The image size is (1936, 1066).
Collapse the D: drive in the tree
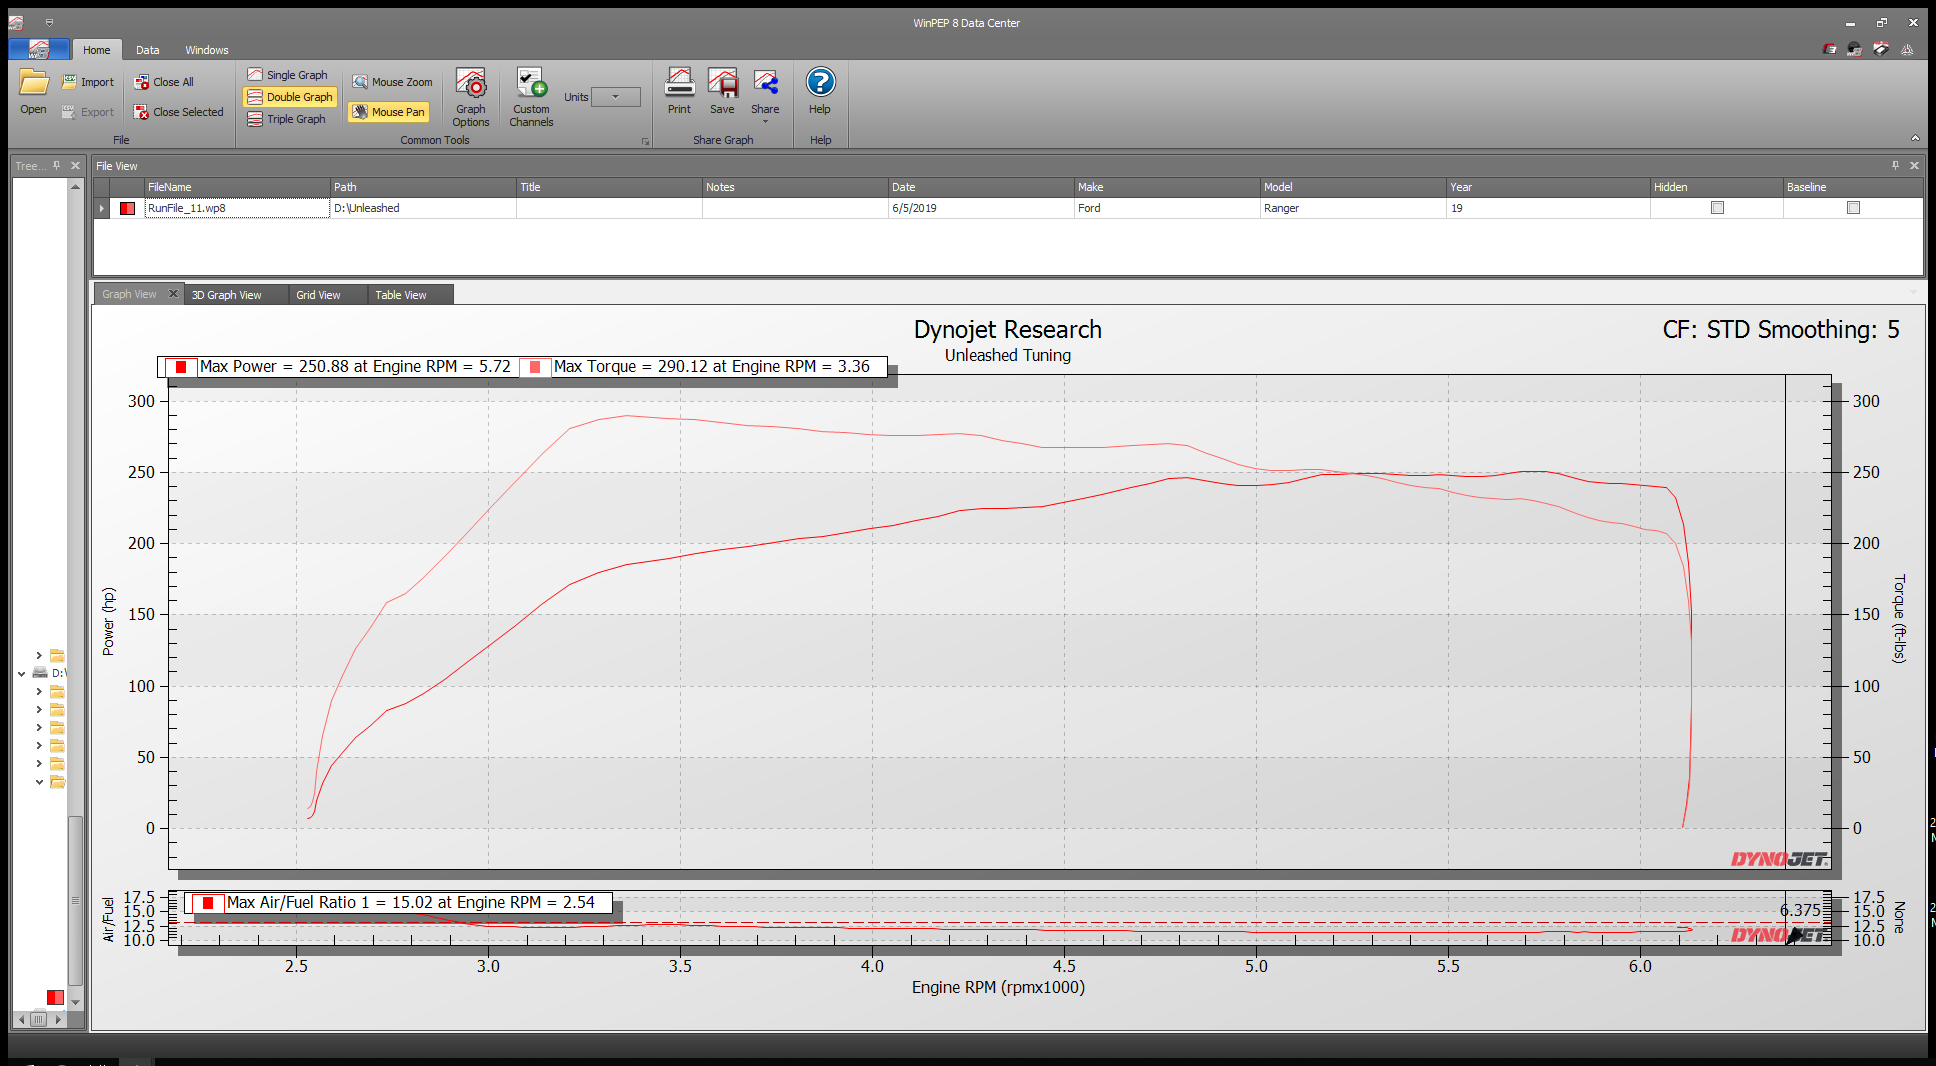click(22, 673)
